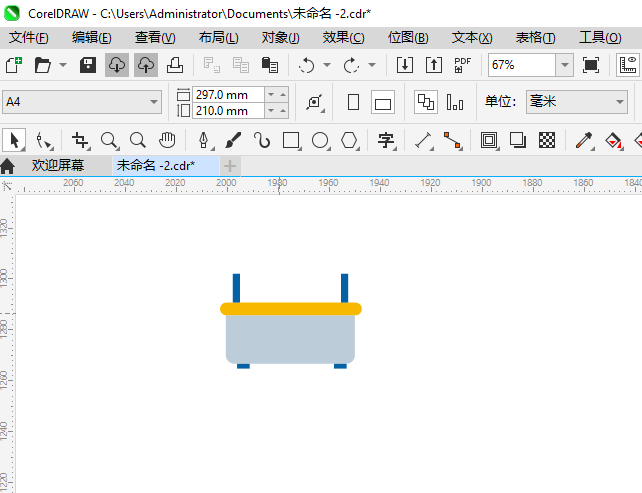Click the page width field 297.0 mm
The height and width of the screenshot is (493, 642).
[x=228, y=95]
